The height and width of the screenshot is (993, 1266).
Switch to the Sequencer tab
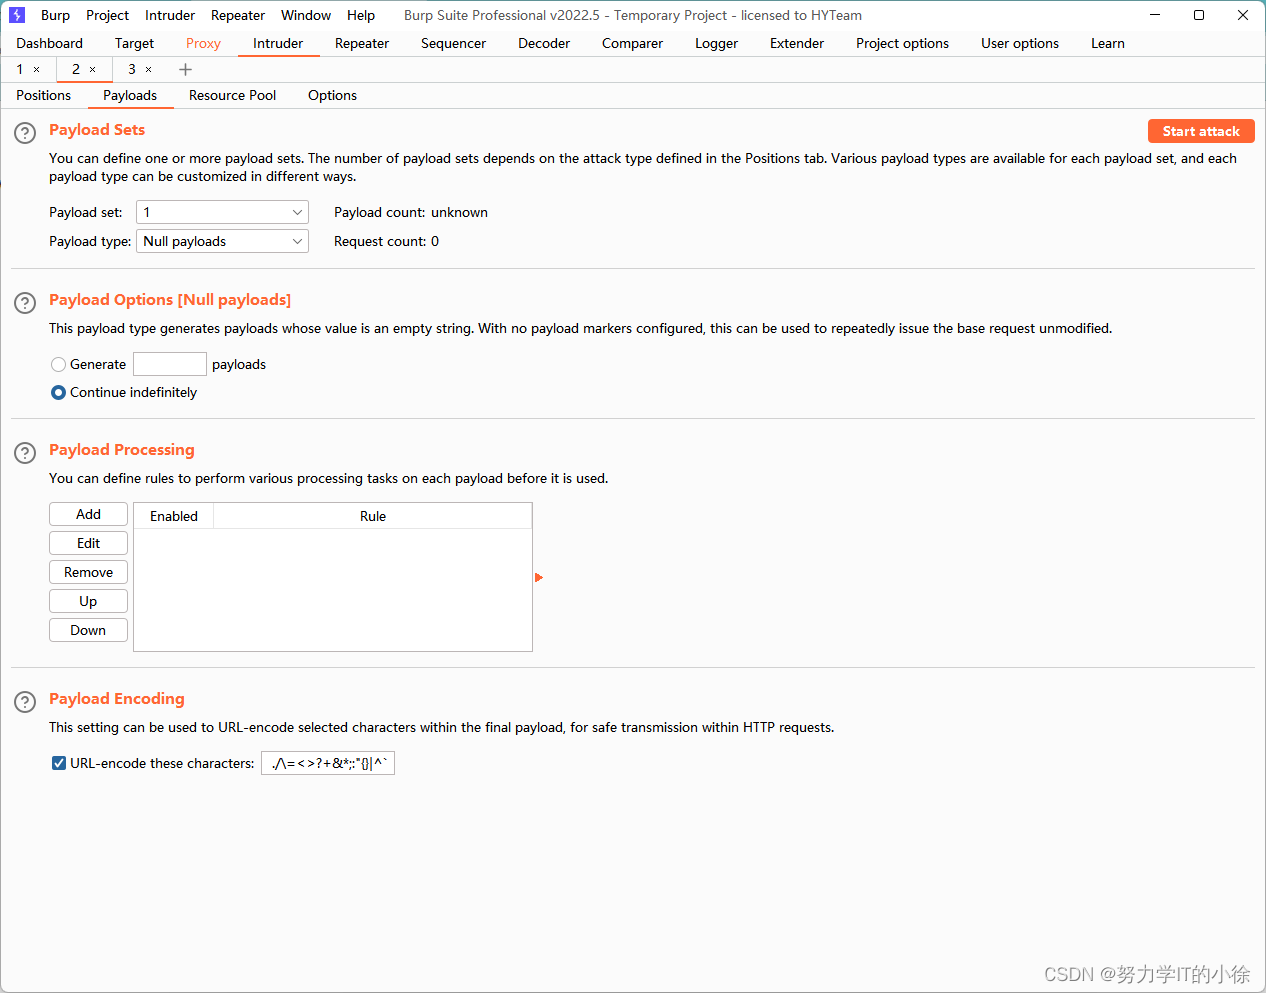pyautogui.click(x=453, y=43)
